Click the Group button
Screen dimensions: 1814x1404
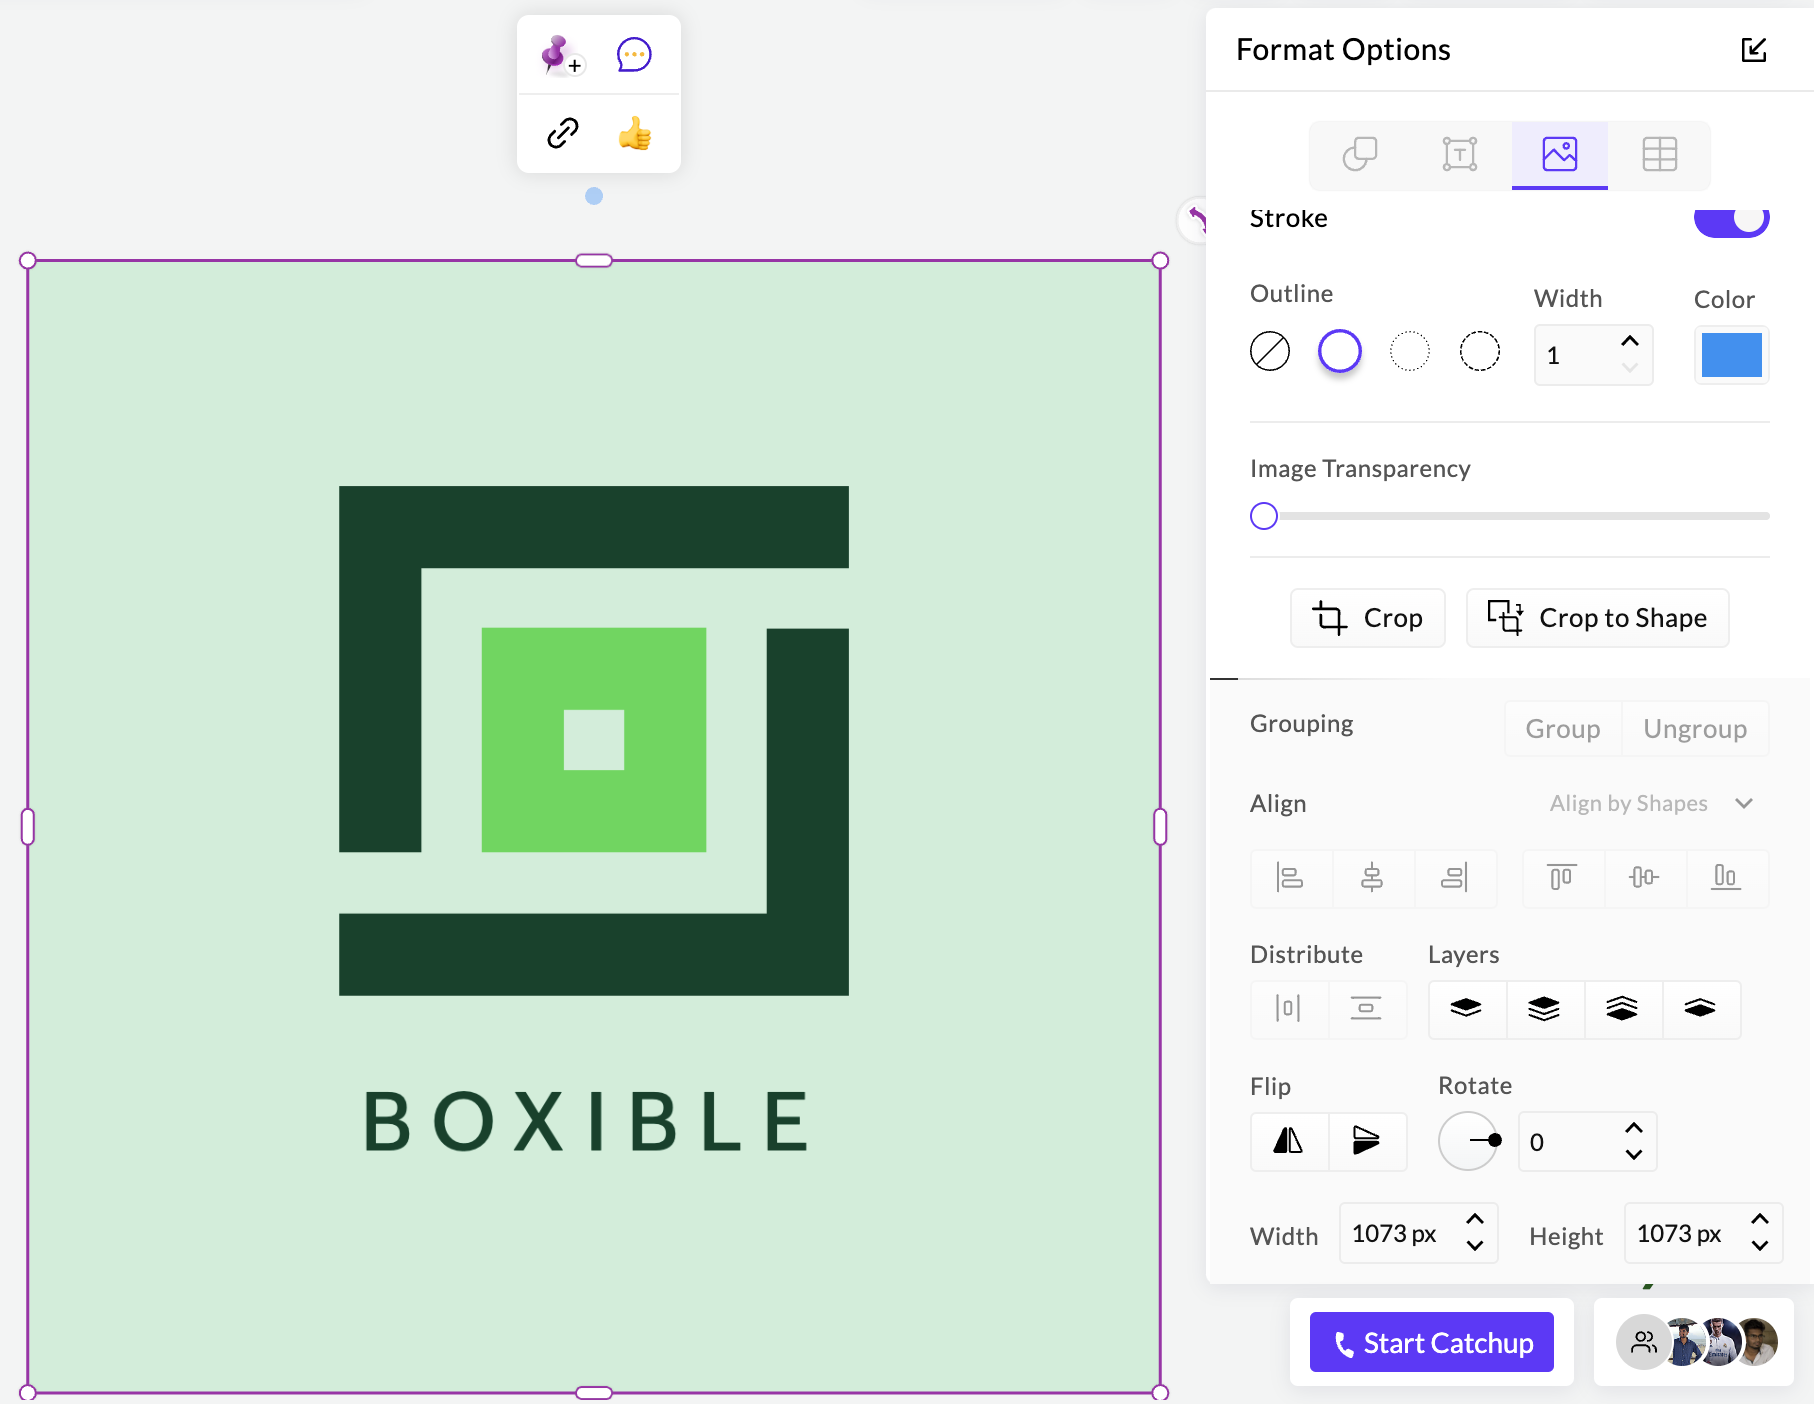[x=1563, y=729]
